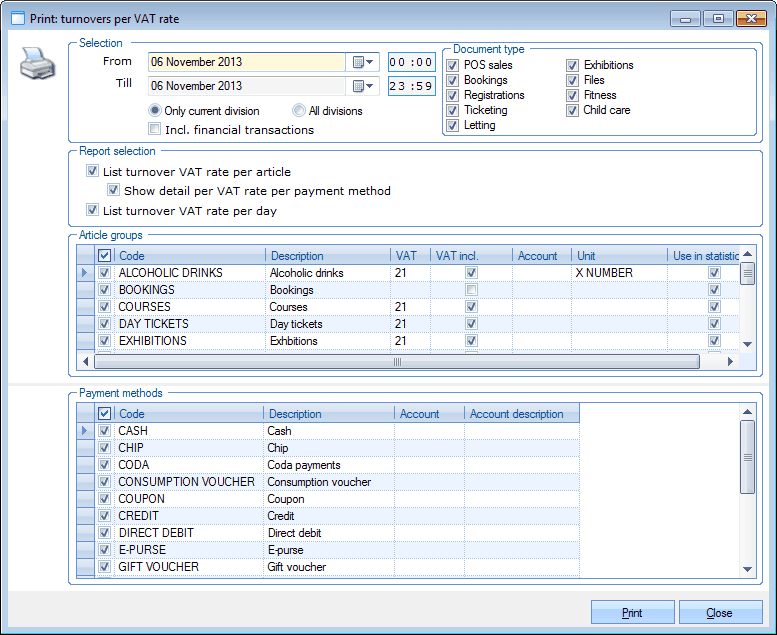This screenshot has width=777, height=635.
Task: Toggle List turnover VAT rate per day
Action: [x=93, y=211]
